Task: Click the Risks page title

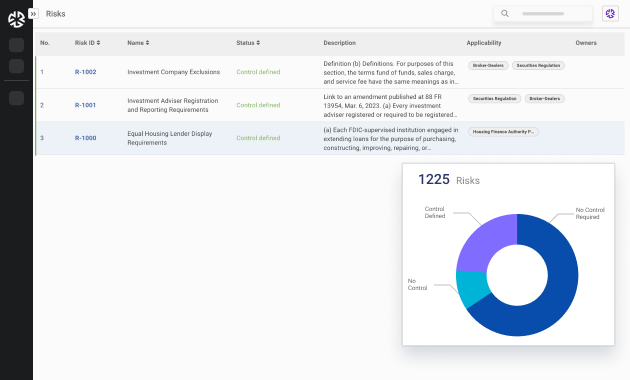Action: (x=55, y=14)
